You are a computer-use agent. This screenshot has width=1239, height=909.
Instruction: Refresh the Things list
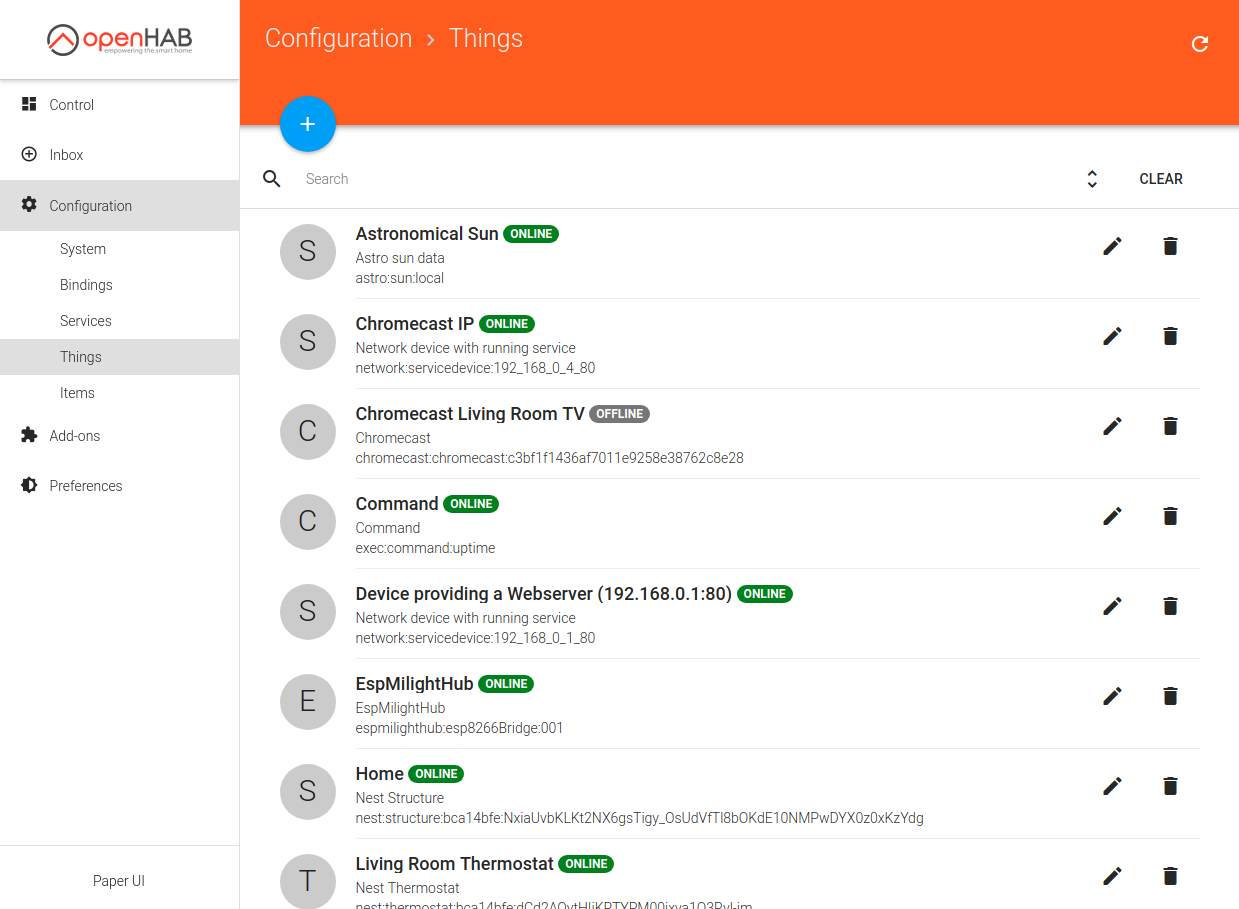tap(1200, 45)
